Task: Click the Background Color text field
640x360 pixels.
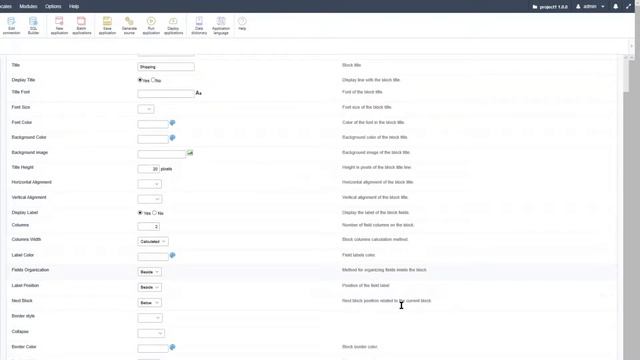Action: point(153,139)
